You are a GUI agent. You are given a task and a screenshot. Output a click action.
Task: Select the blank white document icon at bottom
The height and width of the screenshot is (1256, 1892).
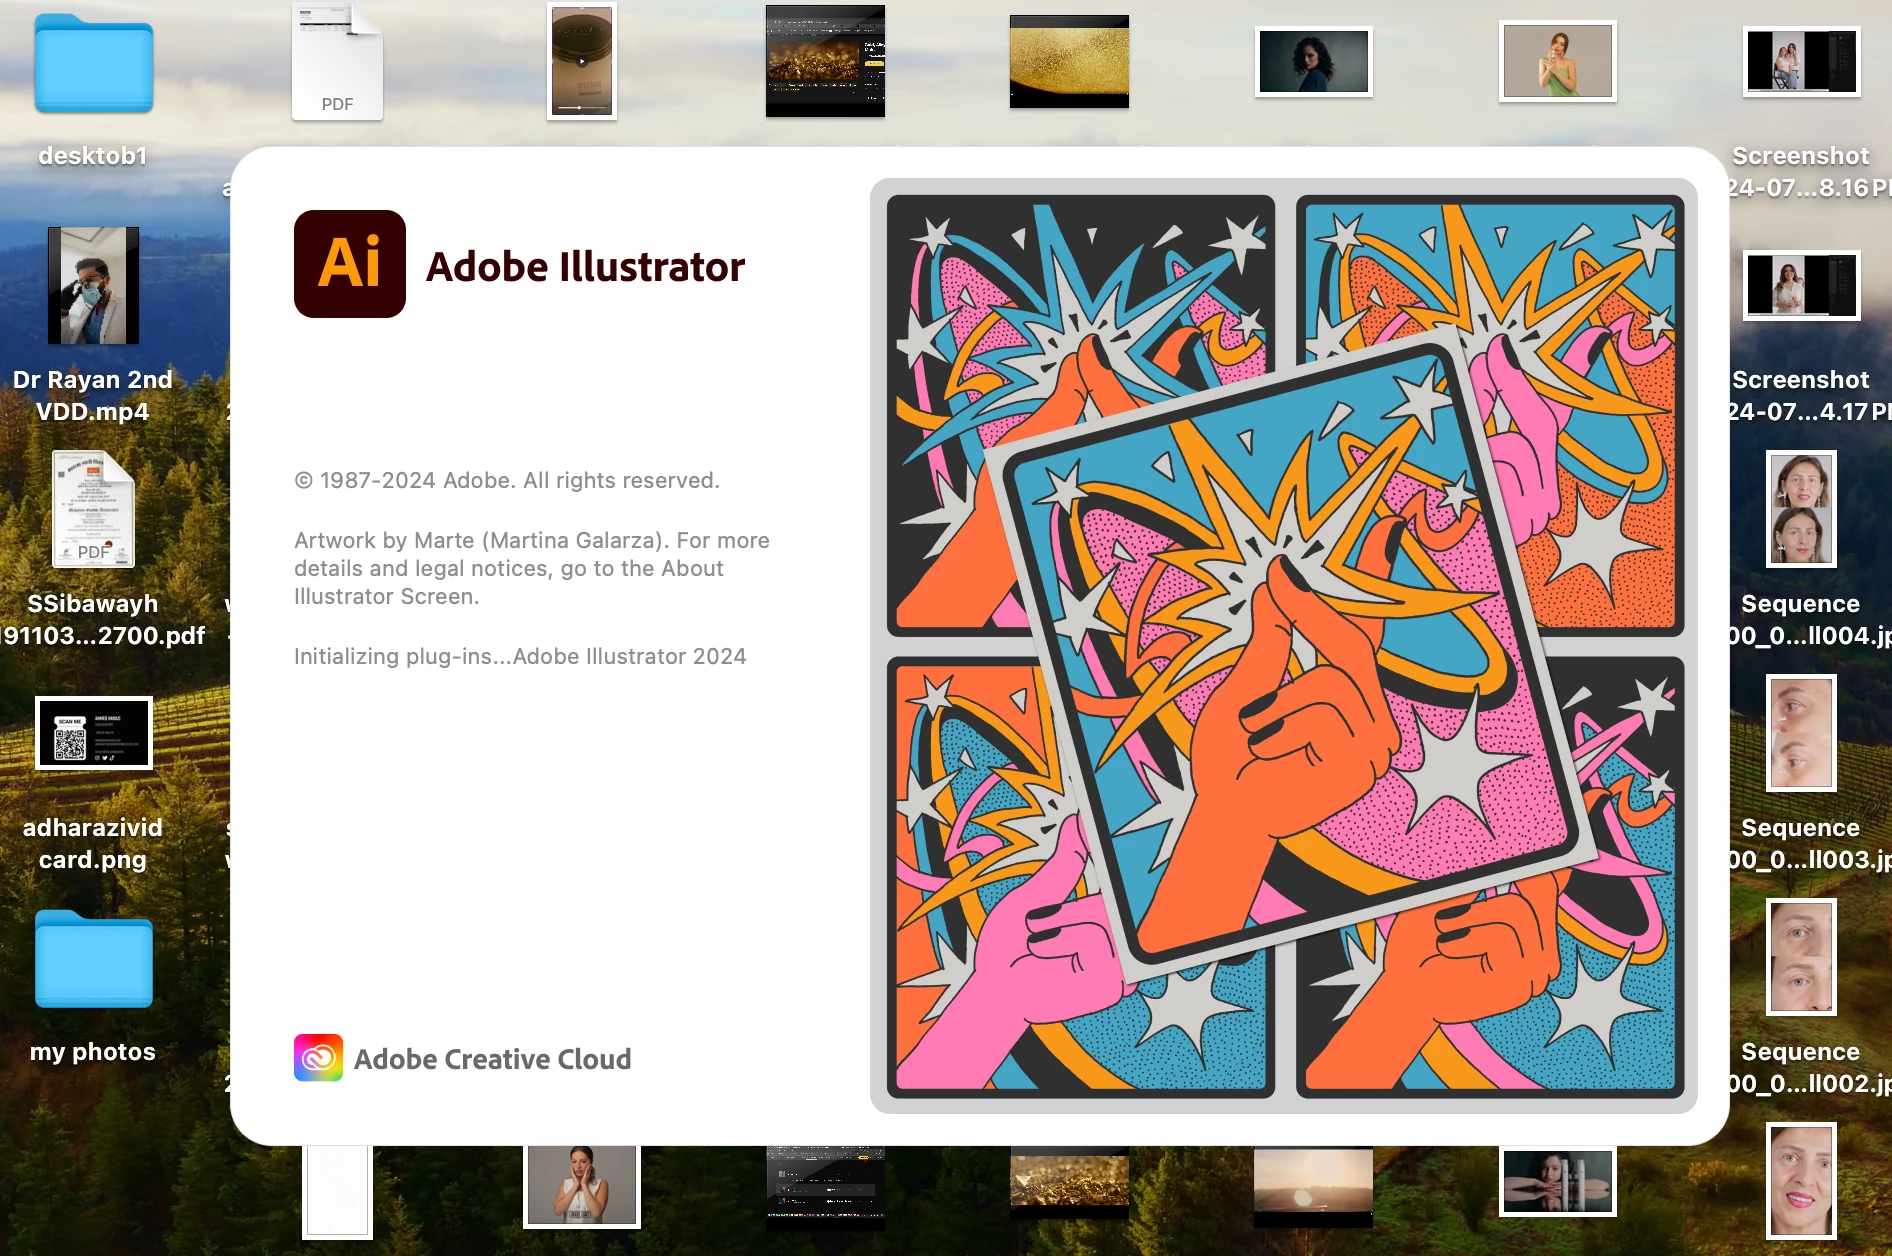point(337,1192)
